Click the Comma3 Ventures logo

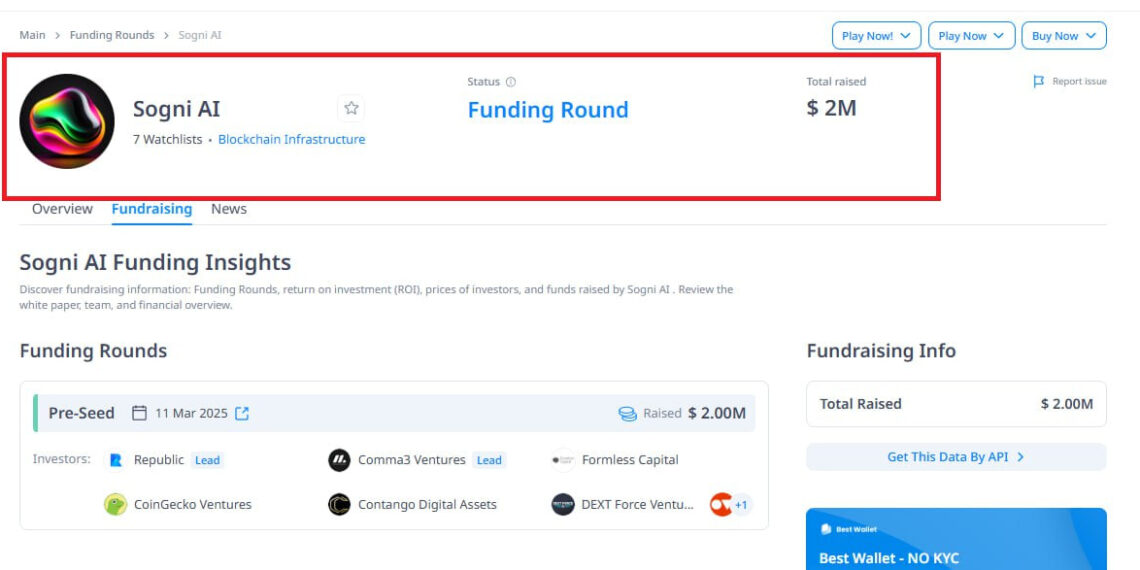(x=339, y=460)
